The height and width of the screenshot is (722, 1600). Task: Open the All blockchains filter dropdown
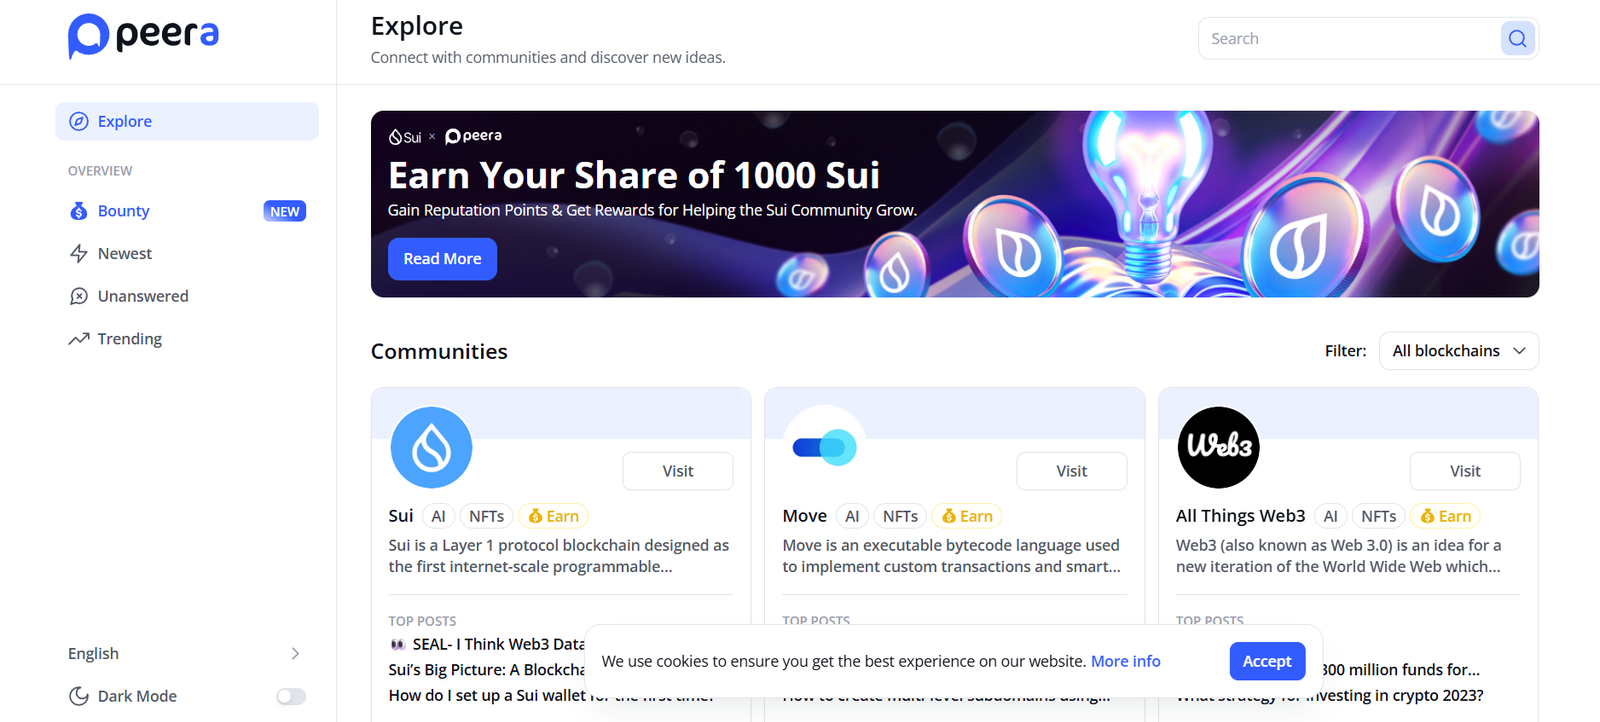1458,351
